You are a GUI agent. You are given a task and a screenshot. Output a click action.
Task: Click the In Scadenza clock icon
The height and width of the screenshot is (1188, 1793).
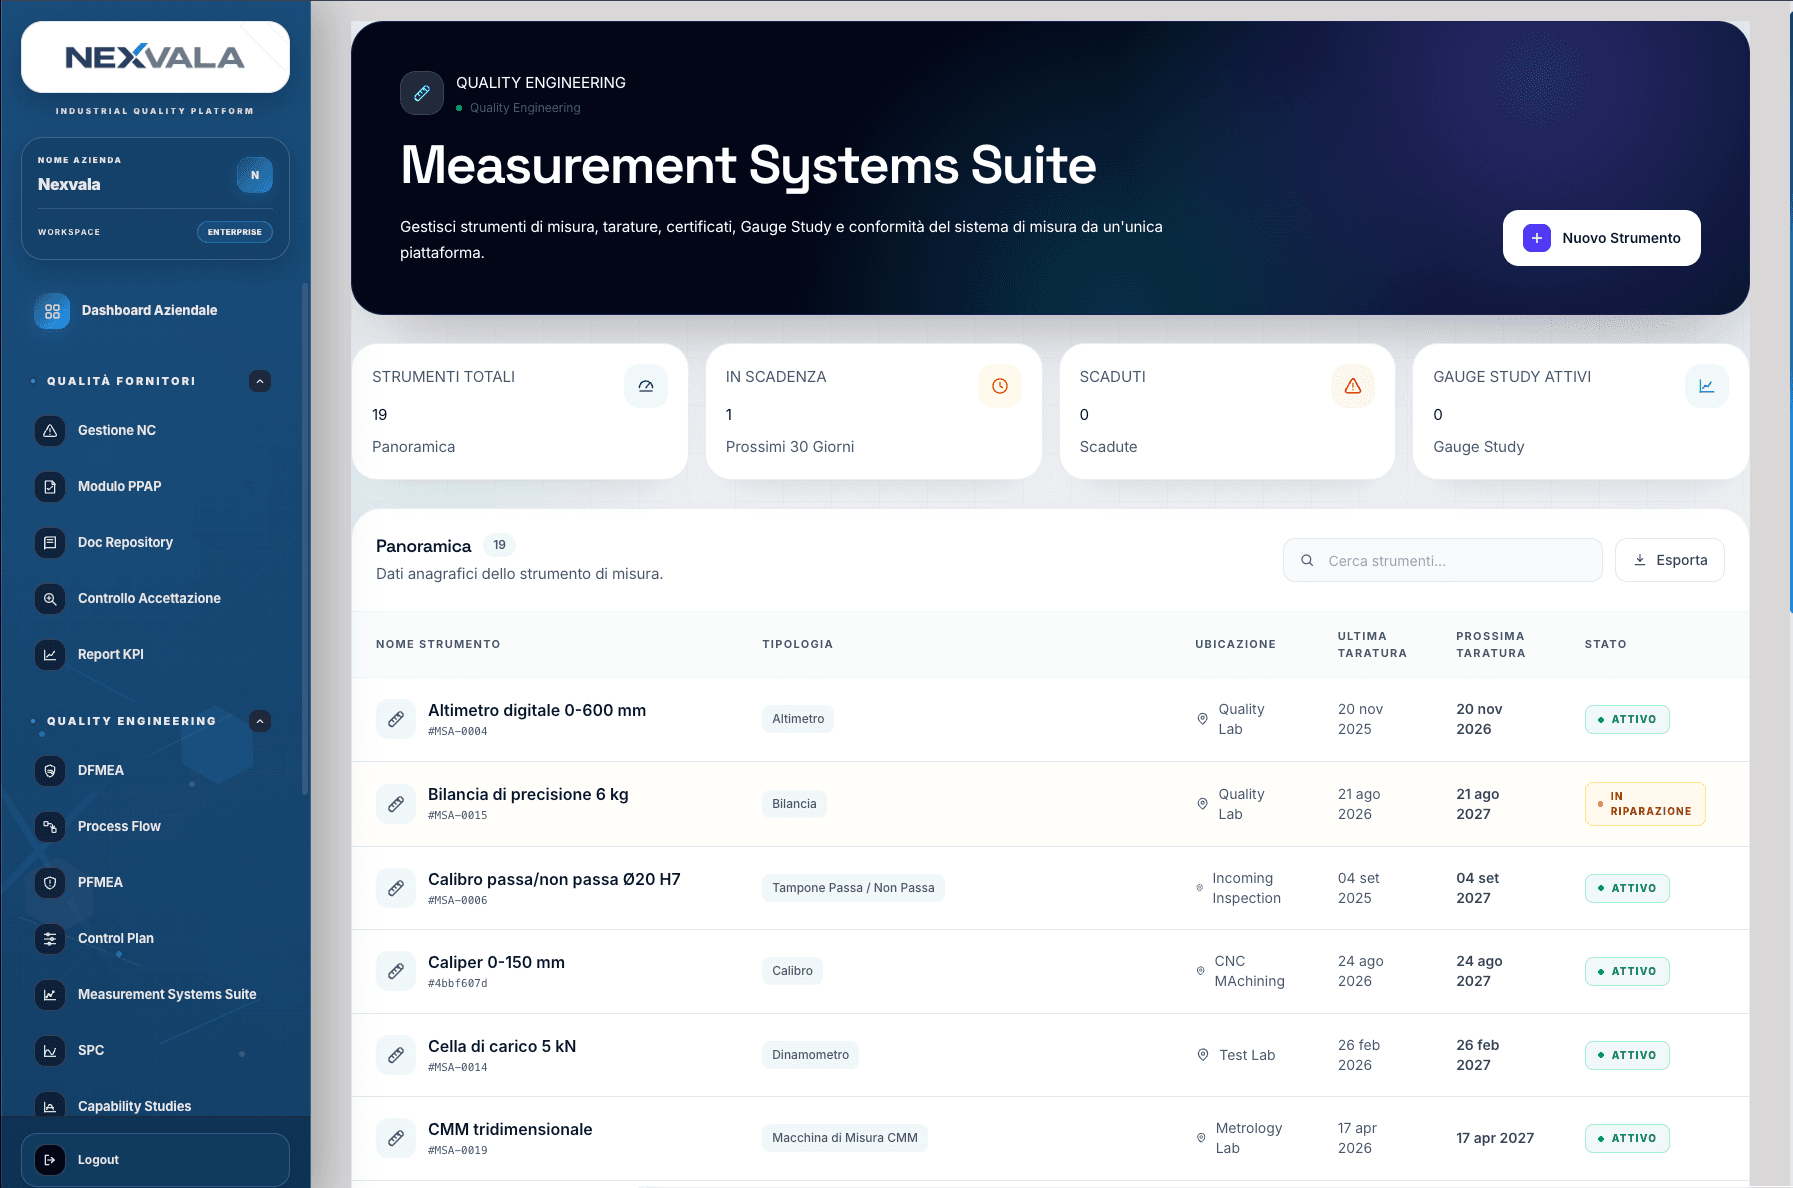[1000, 386]
